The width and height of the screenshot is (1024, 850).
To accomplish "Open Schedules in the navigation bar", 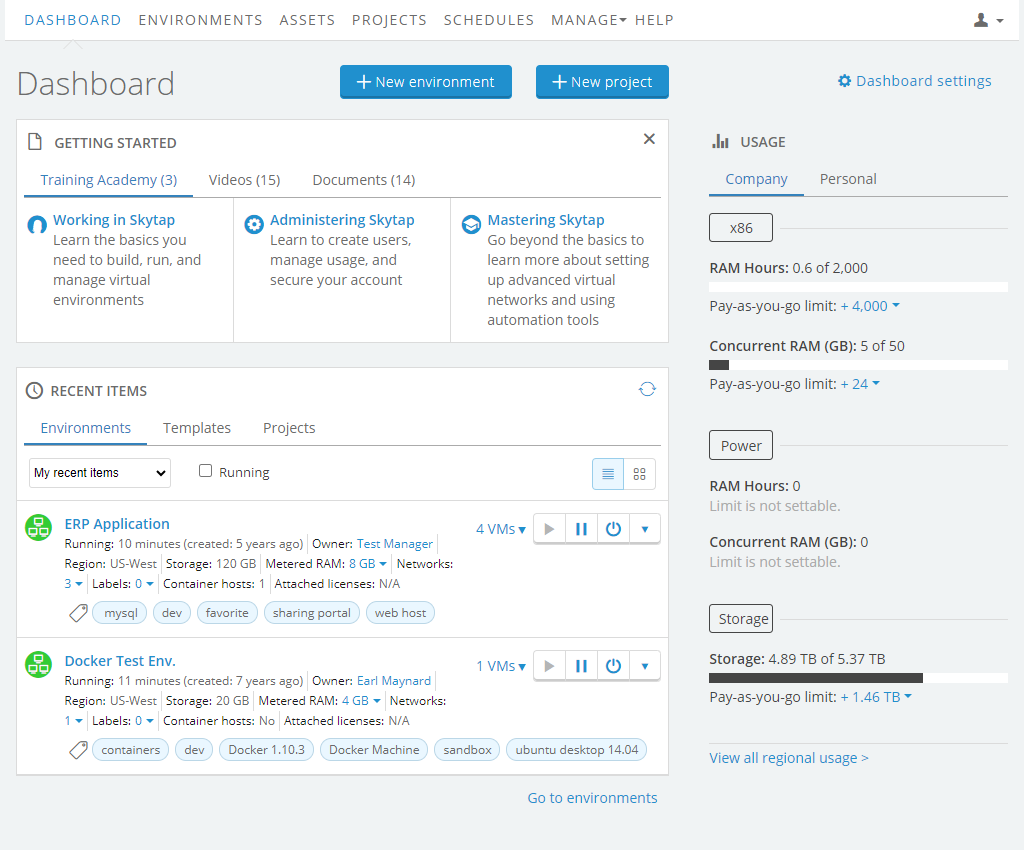I will pyautogui.click(x=488, y=20).
